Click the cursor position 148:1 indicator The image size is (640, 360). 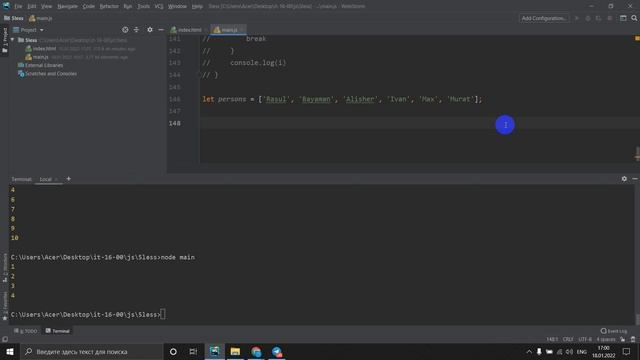pyautogui.click(x=552, y=339)
